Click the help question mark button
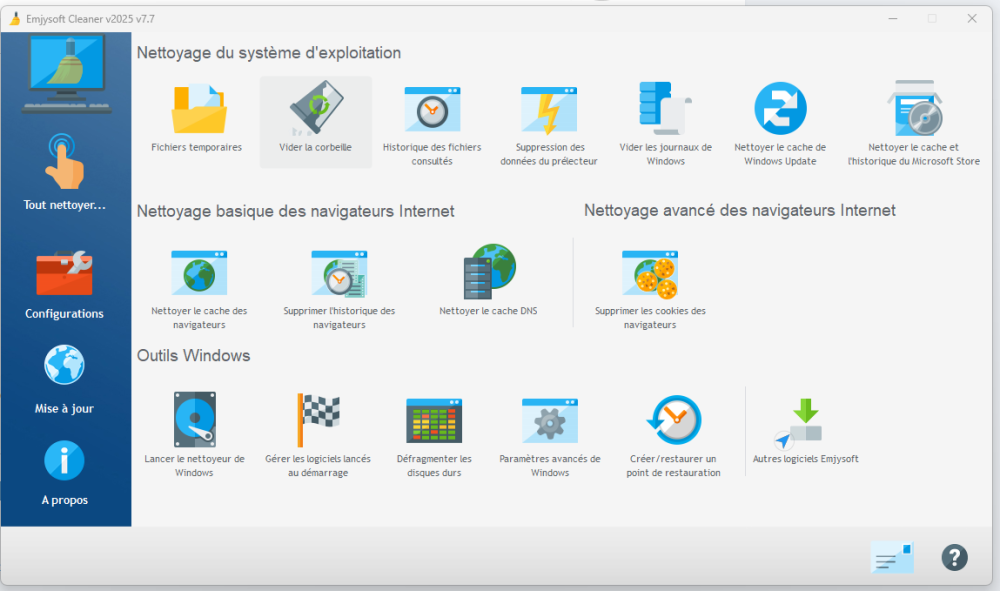The width and height of the screenshot is (1000, 591). tap(954, 557)
